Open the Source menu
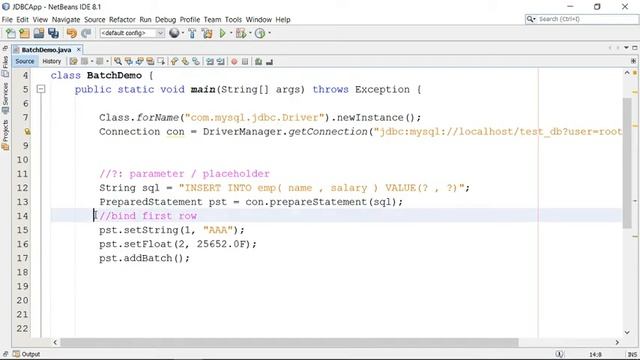The height and width of the screenshot is (360, 640). click(95, 20)
